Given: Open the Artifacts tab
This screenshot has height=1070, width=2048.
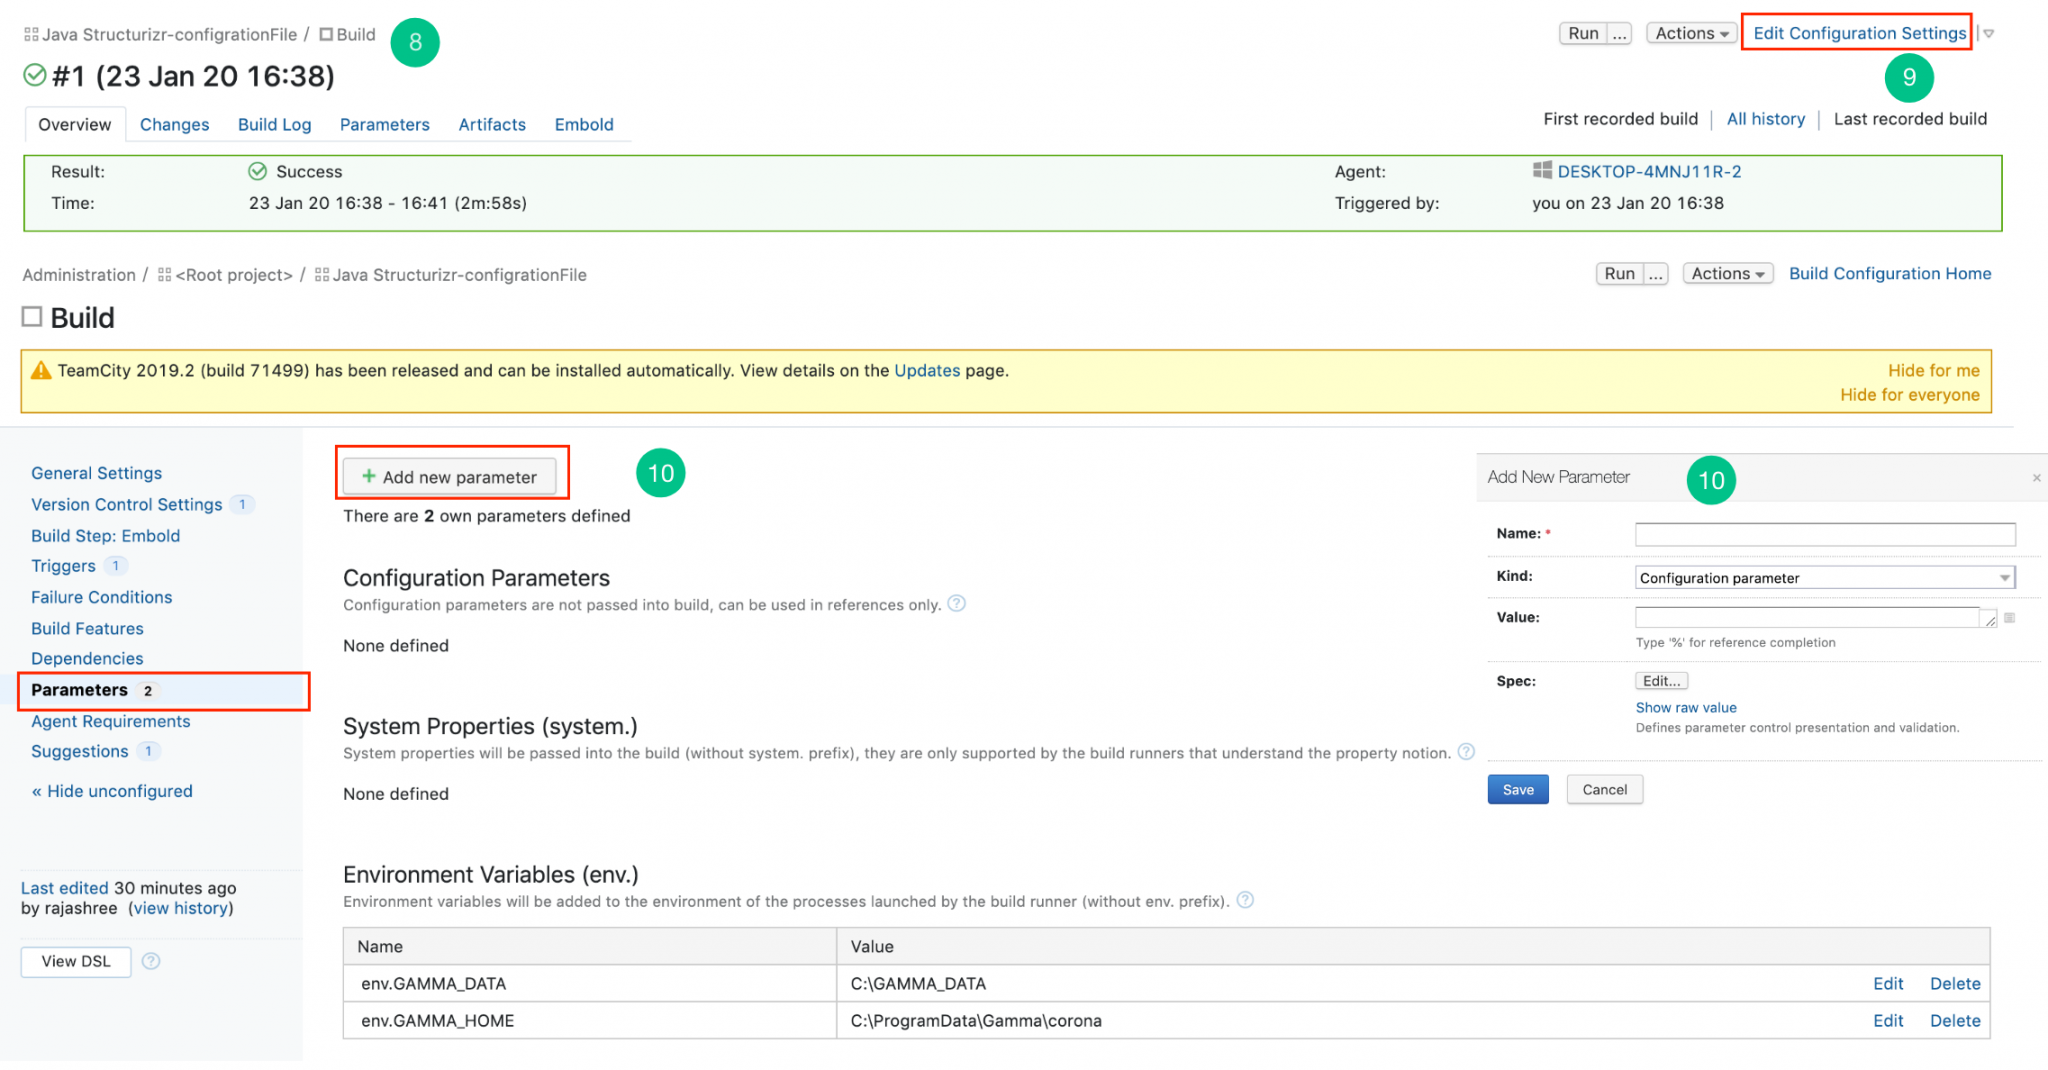Looking at the screenshot, I should click(492, 124).
